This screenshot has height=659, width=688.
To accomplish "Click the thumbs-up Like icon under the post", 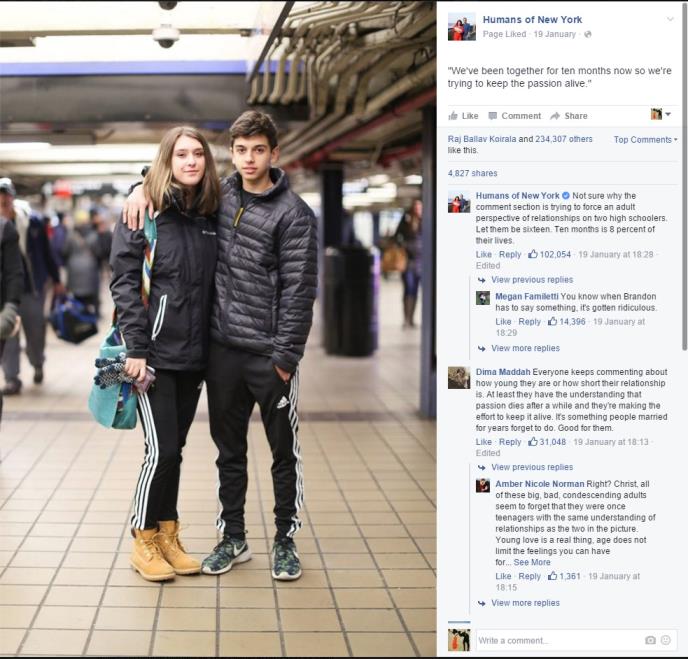I will (x=453, y=116).
